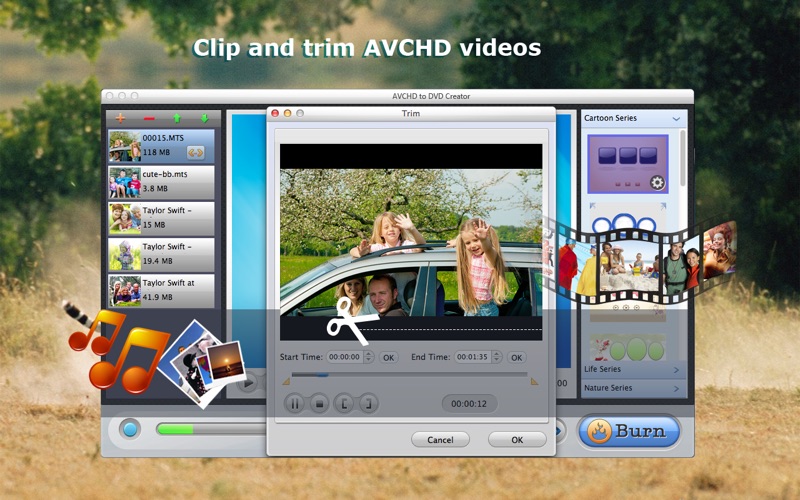800x500 pixels.
Task: Move video down with the green down arrow
Action: [x=205, y=118]
